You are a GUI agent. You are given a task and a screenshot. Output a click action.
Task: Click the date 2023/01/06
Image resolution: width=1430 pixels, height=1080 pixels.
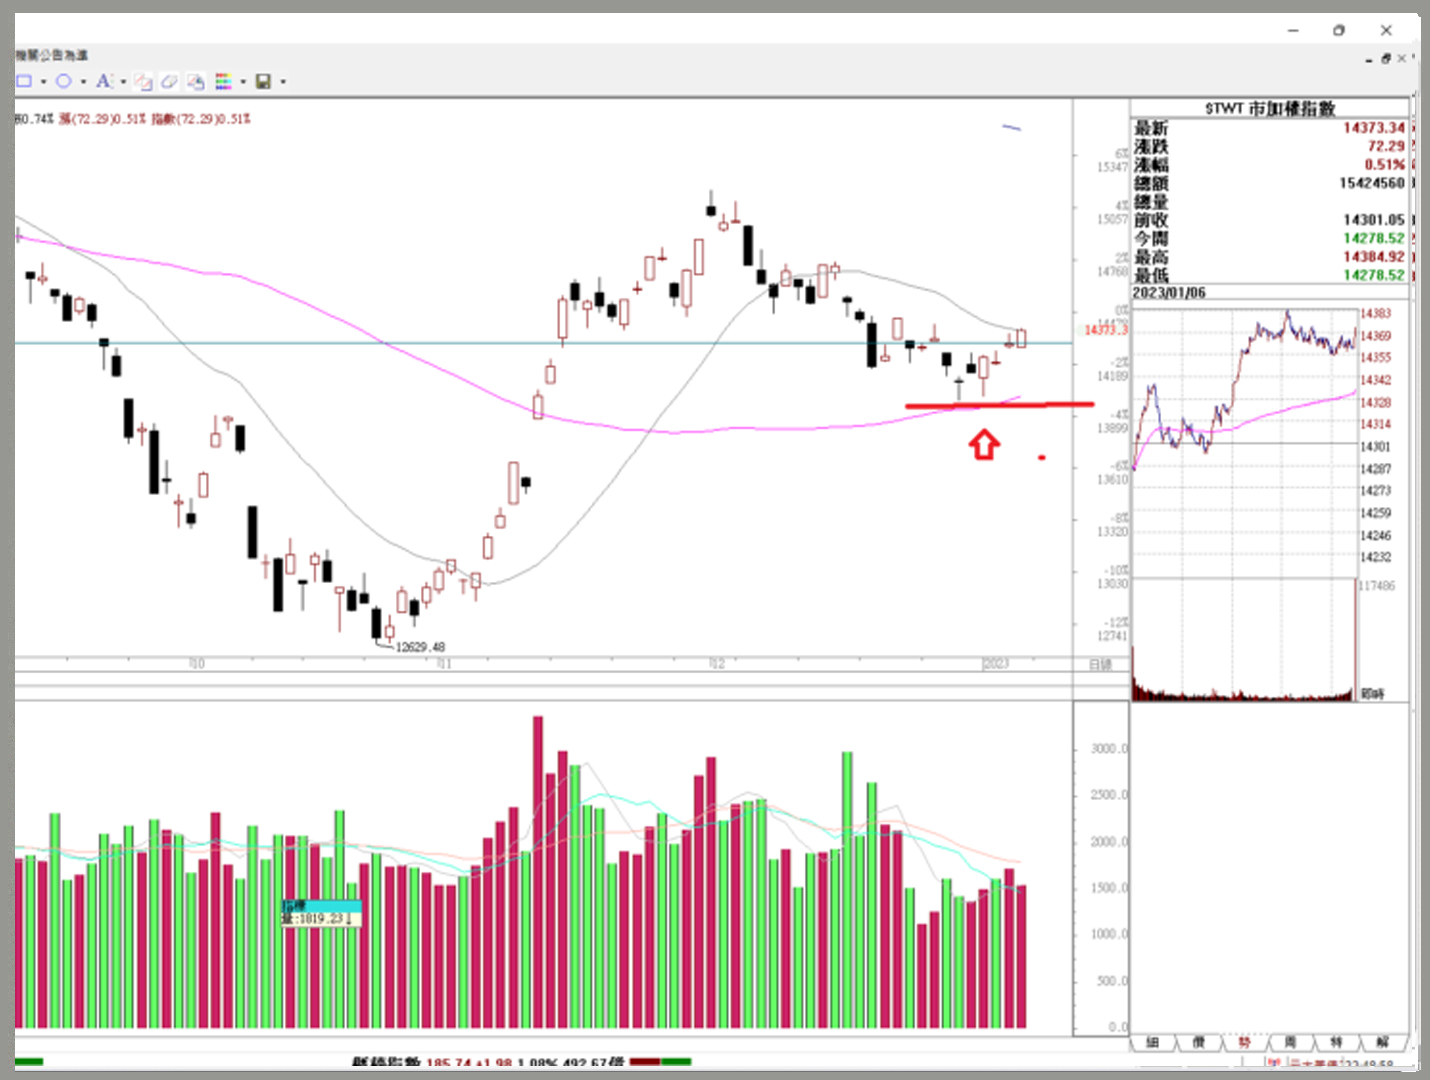coord(1169,293)
